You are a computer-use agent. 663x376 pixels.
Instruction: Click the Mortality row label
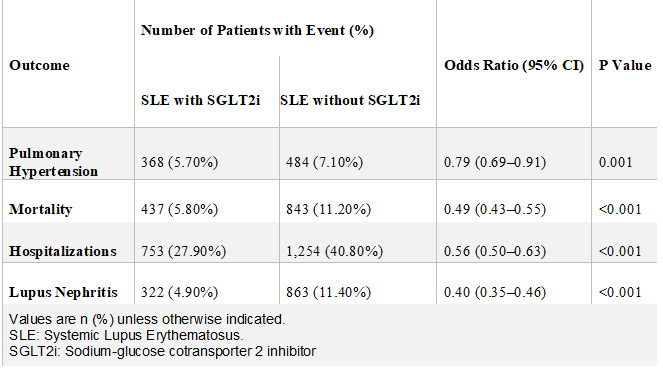coord(41,209)
